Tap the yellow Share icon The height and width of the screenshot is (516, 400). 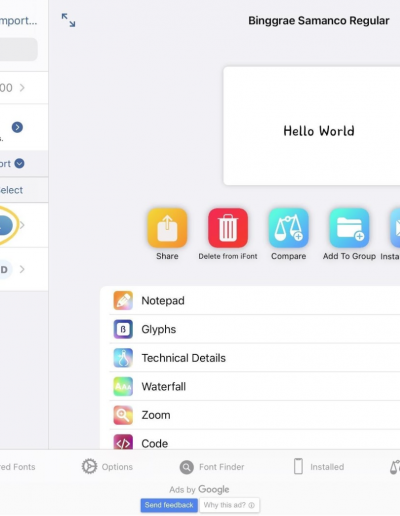(x=167, y=228)
